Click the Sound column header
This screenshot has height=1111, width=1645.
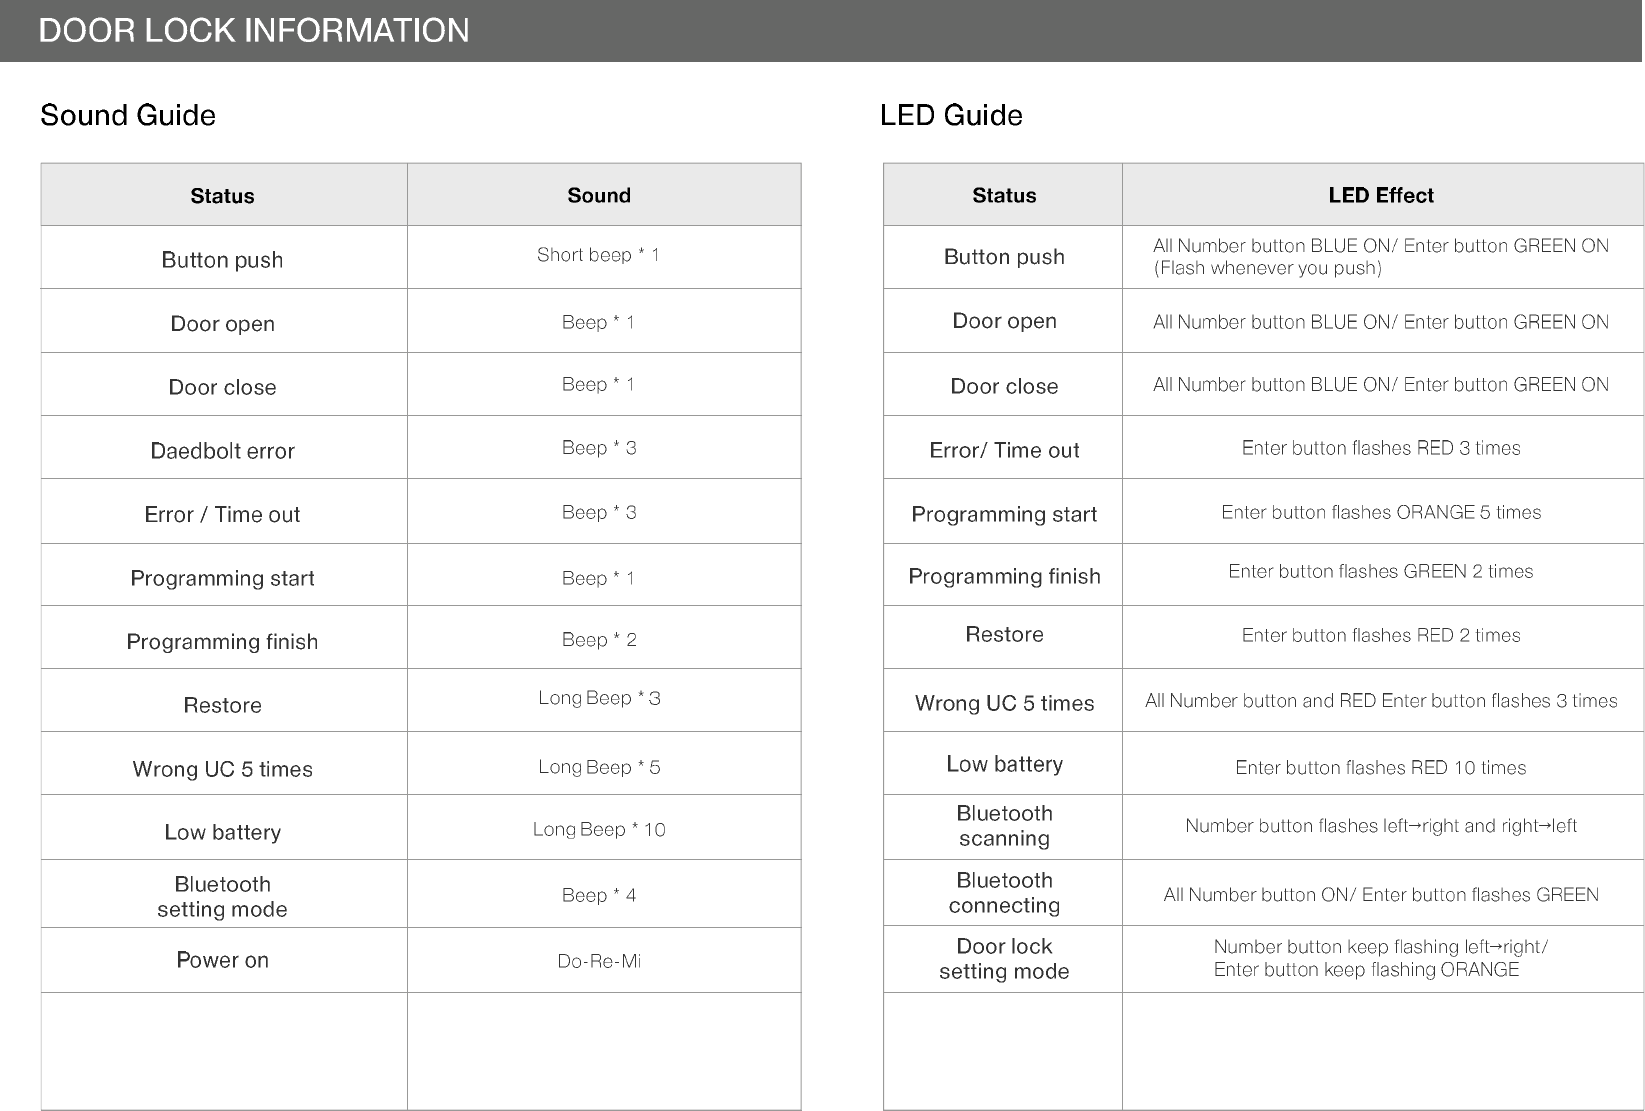coord(599,195)
